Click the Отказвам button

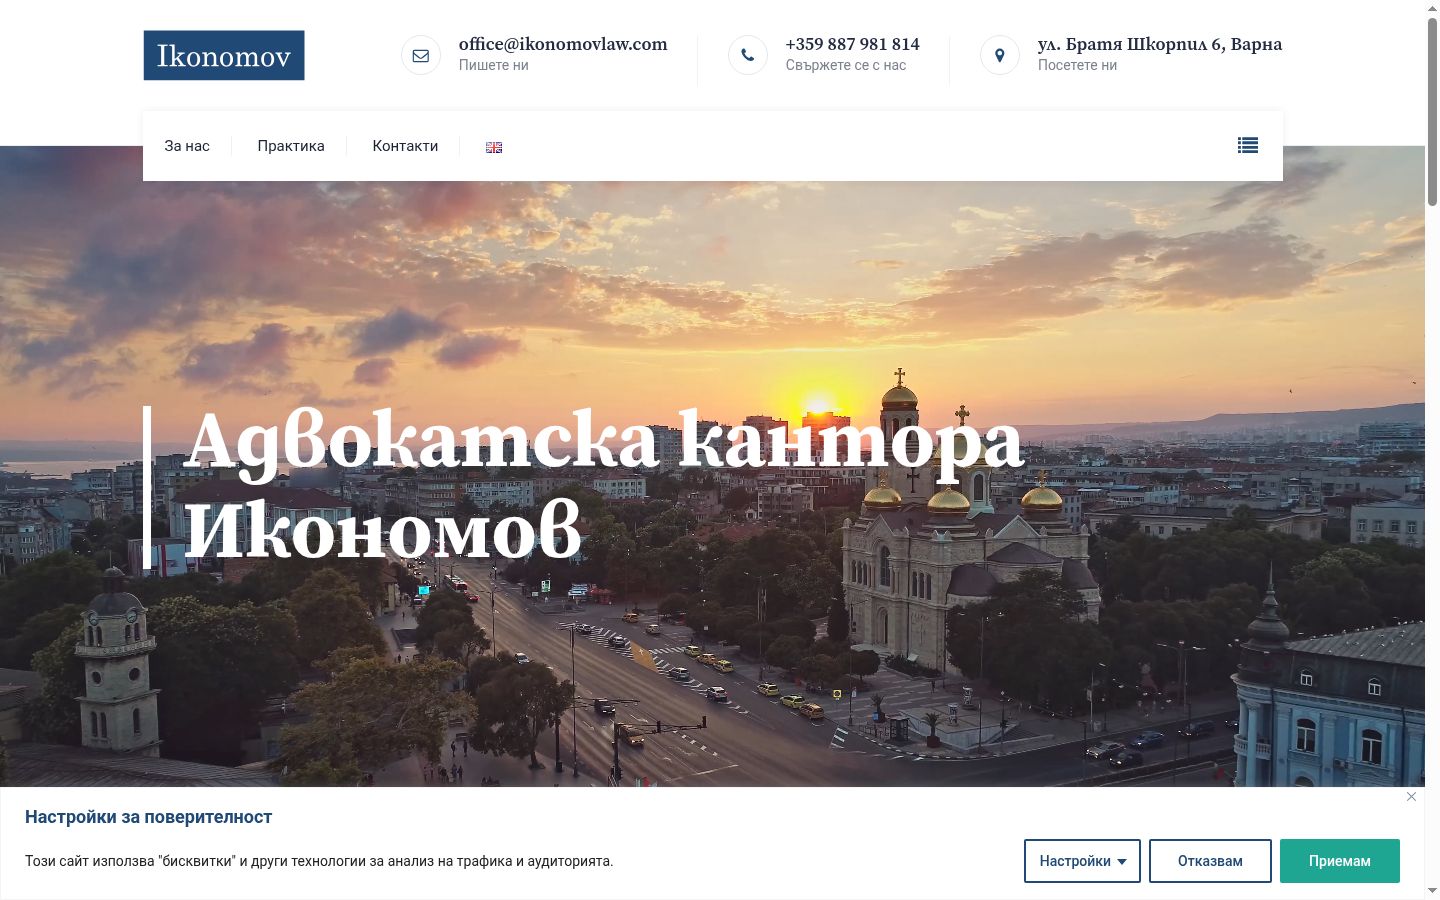coord(1210,861)
